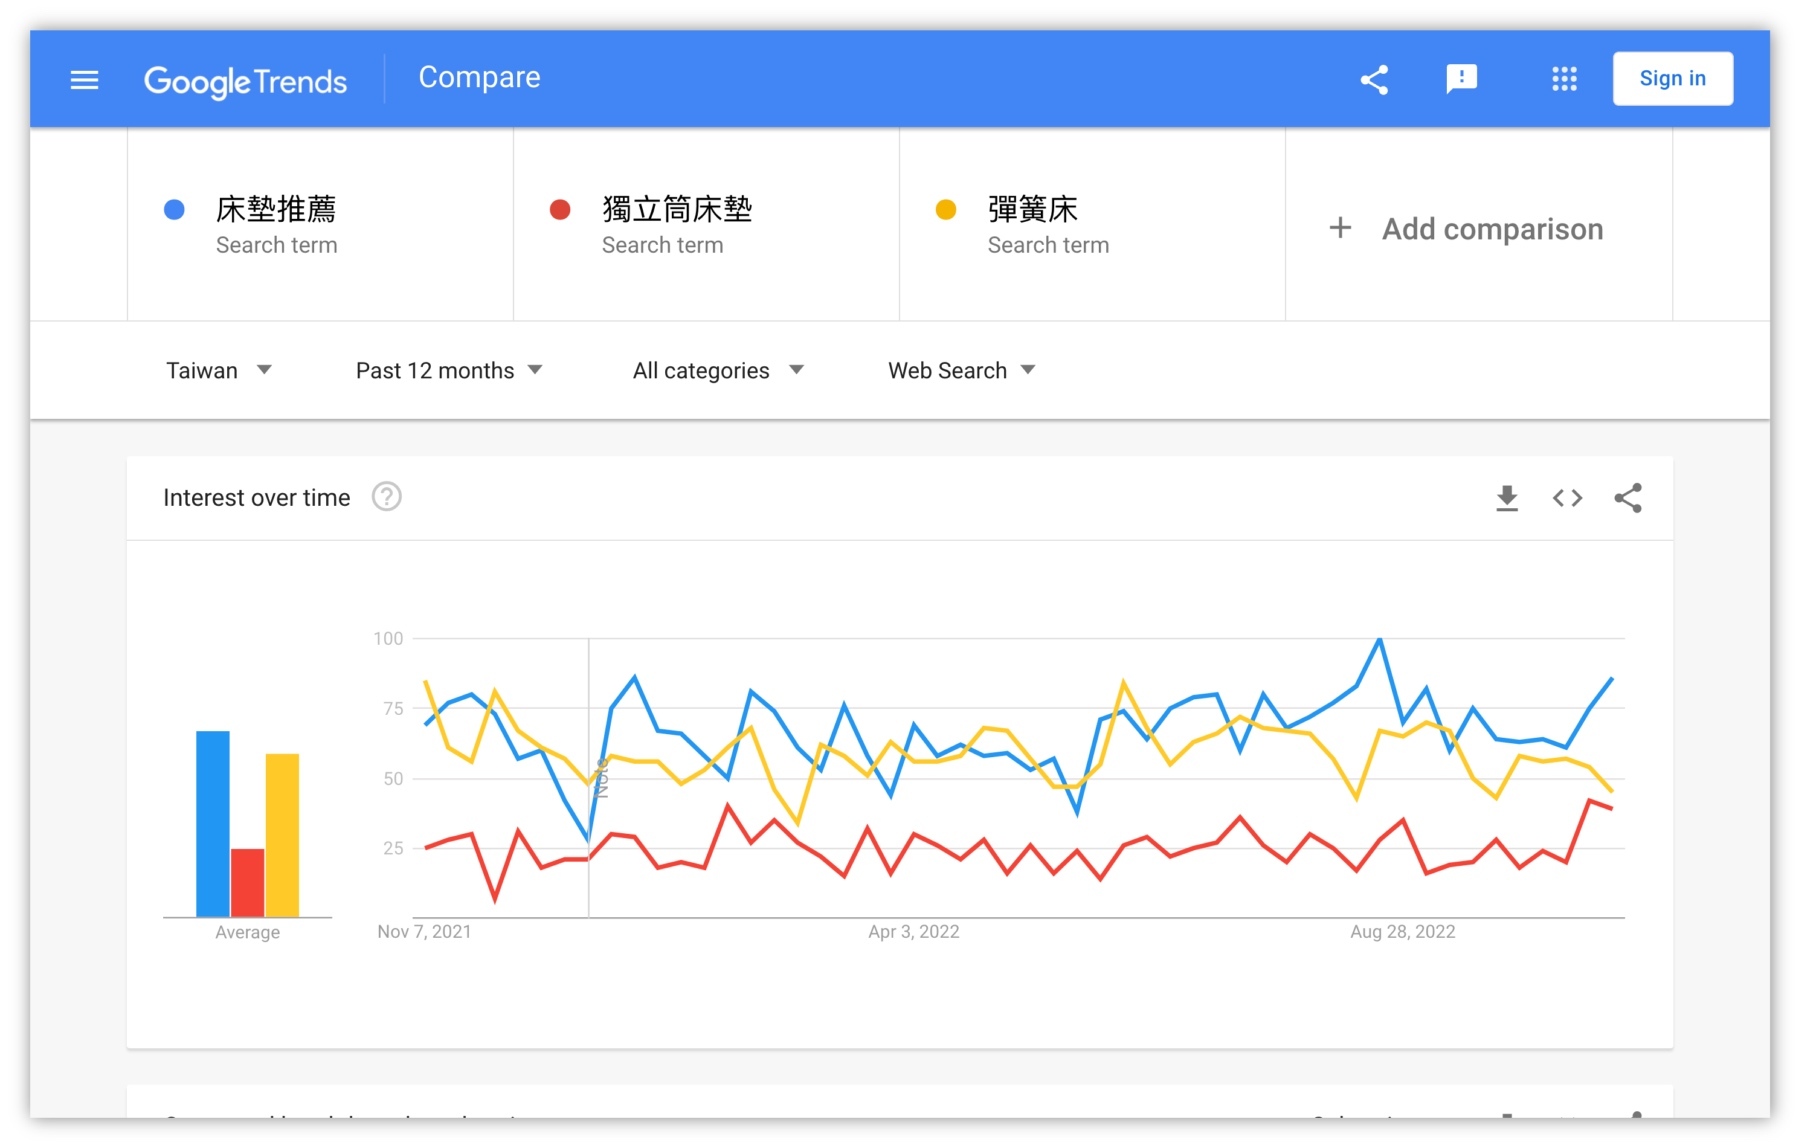Switch to the Compare page via header label
1800x1148 pixels.
[480, 77]
